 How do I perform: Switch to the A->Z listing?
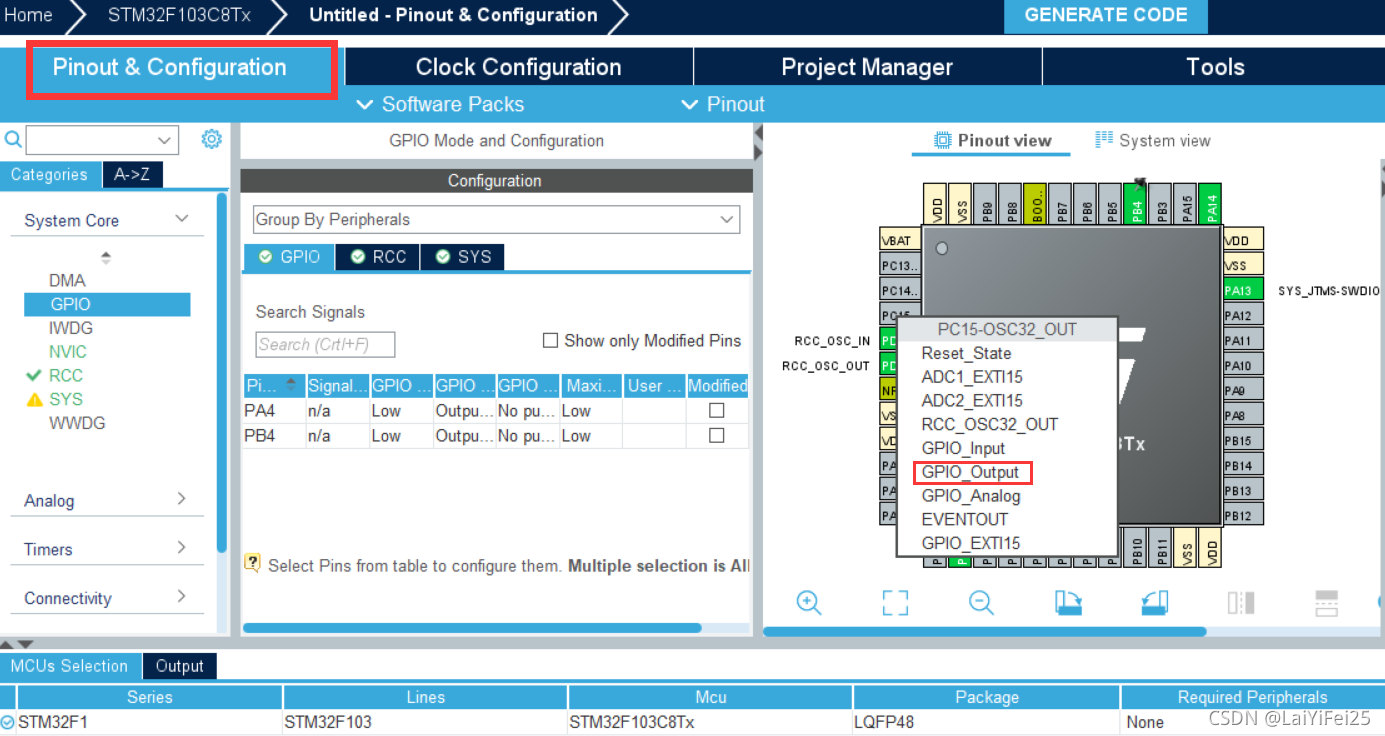[x=132, y=174]
